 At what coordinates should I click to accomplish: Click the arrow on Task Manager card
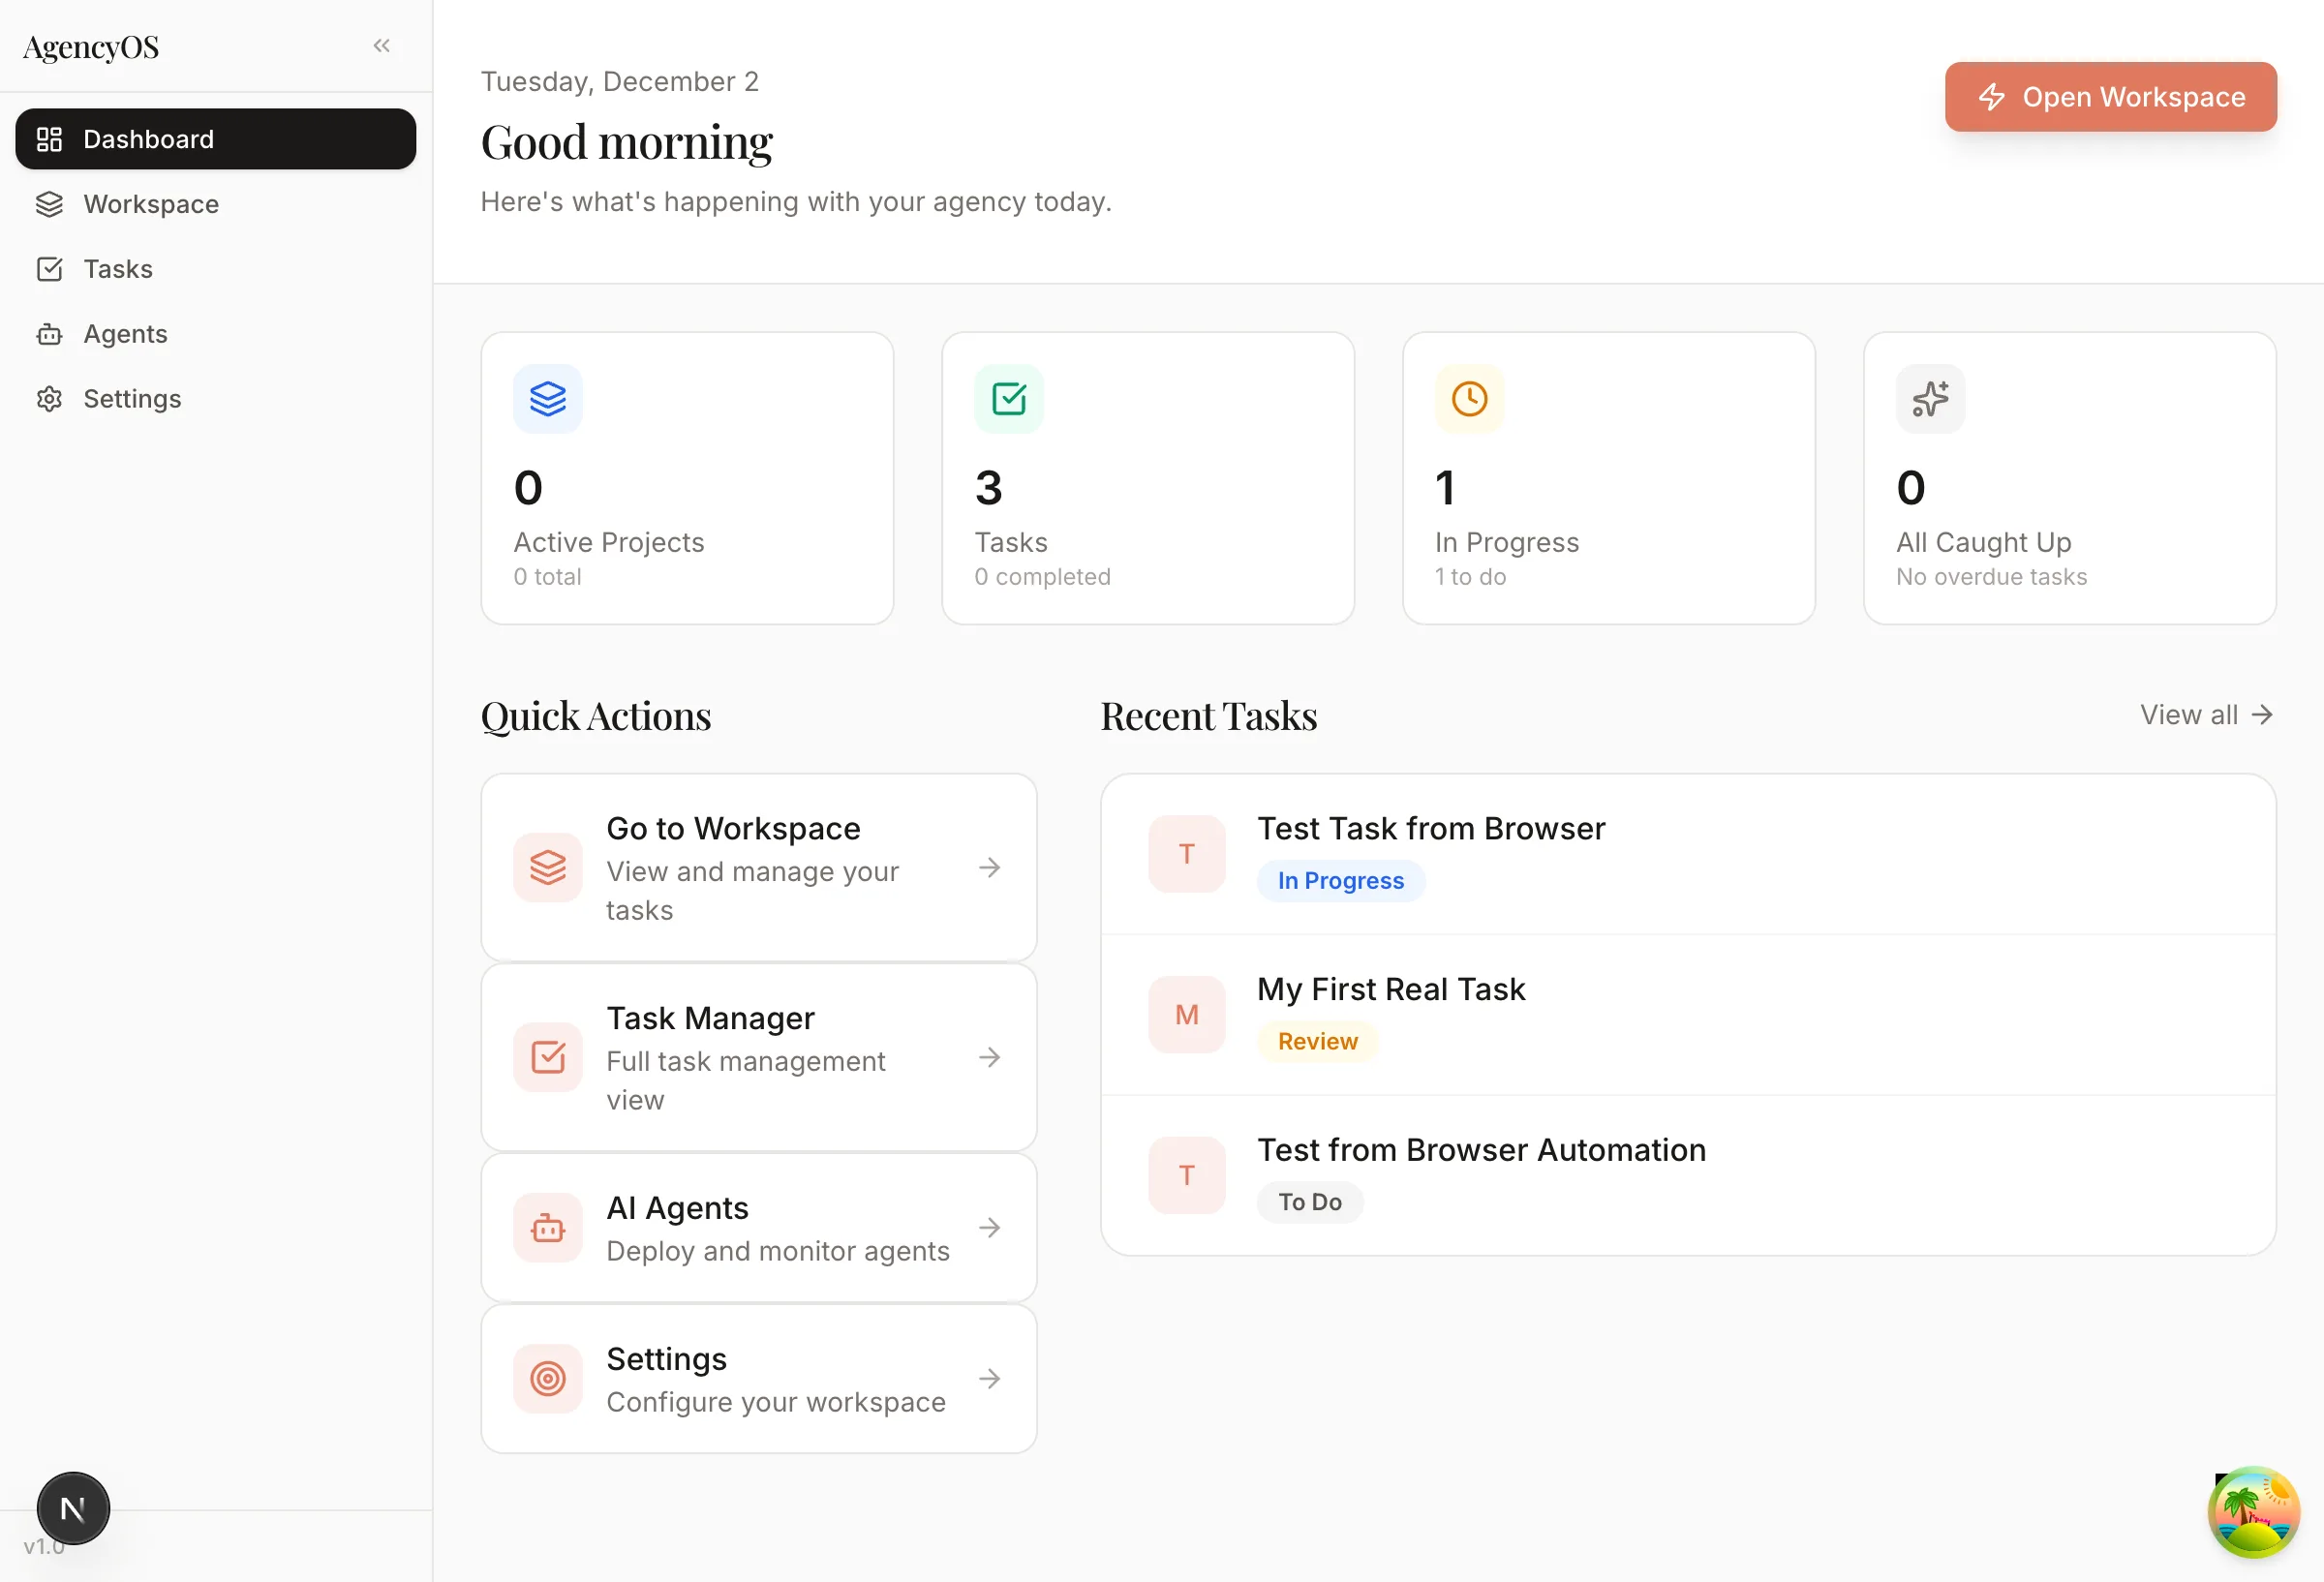click(990, 1057)
